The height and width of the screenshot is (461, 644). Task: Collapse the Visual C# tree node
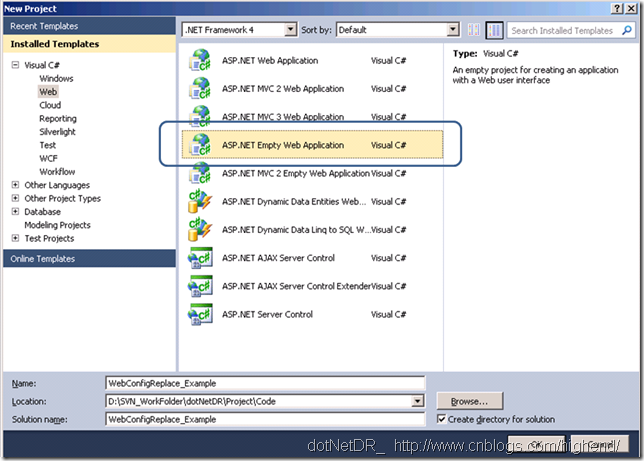click(x=15, y=65)
